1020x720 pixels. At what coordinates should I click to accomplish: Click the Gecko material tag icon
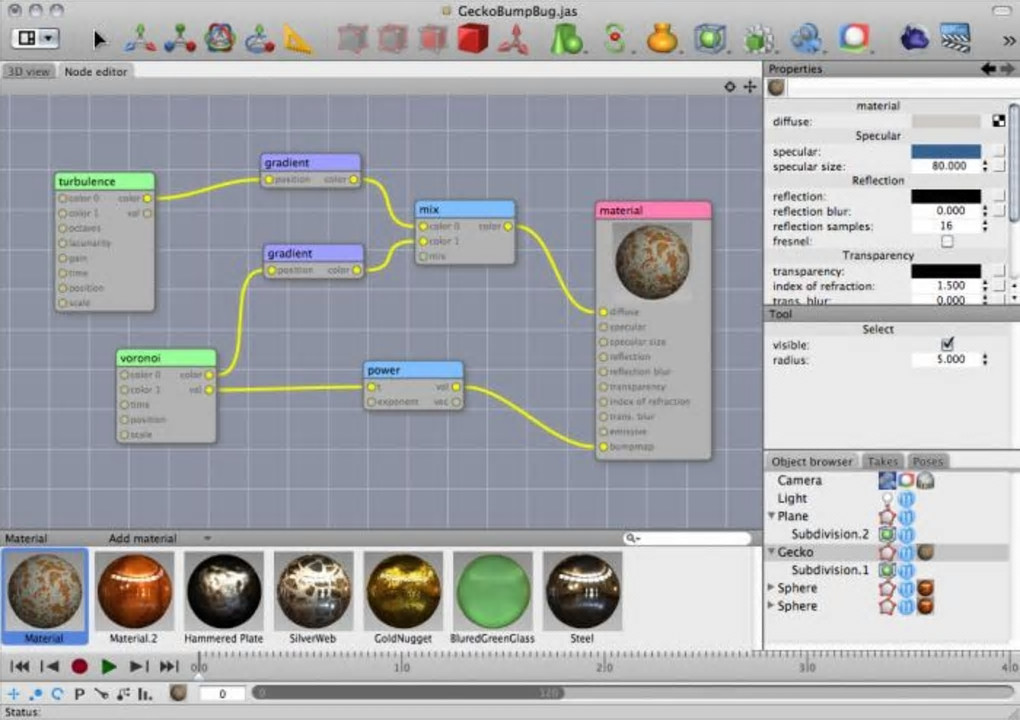926,552
